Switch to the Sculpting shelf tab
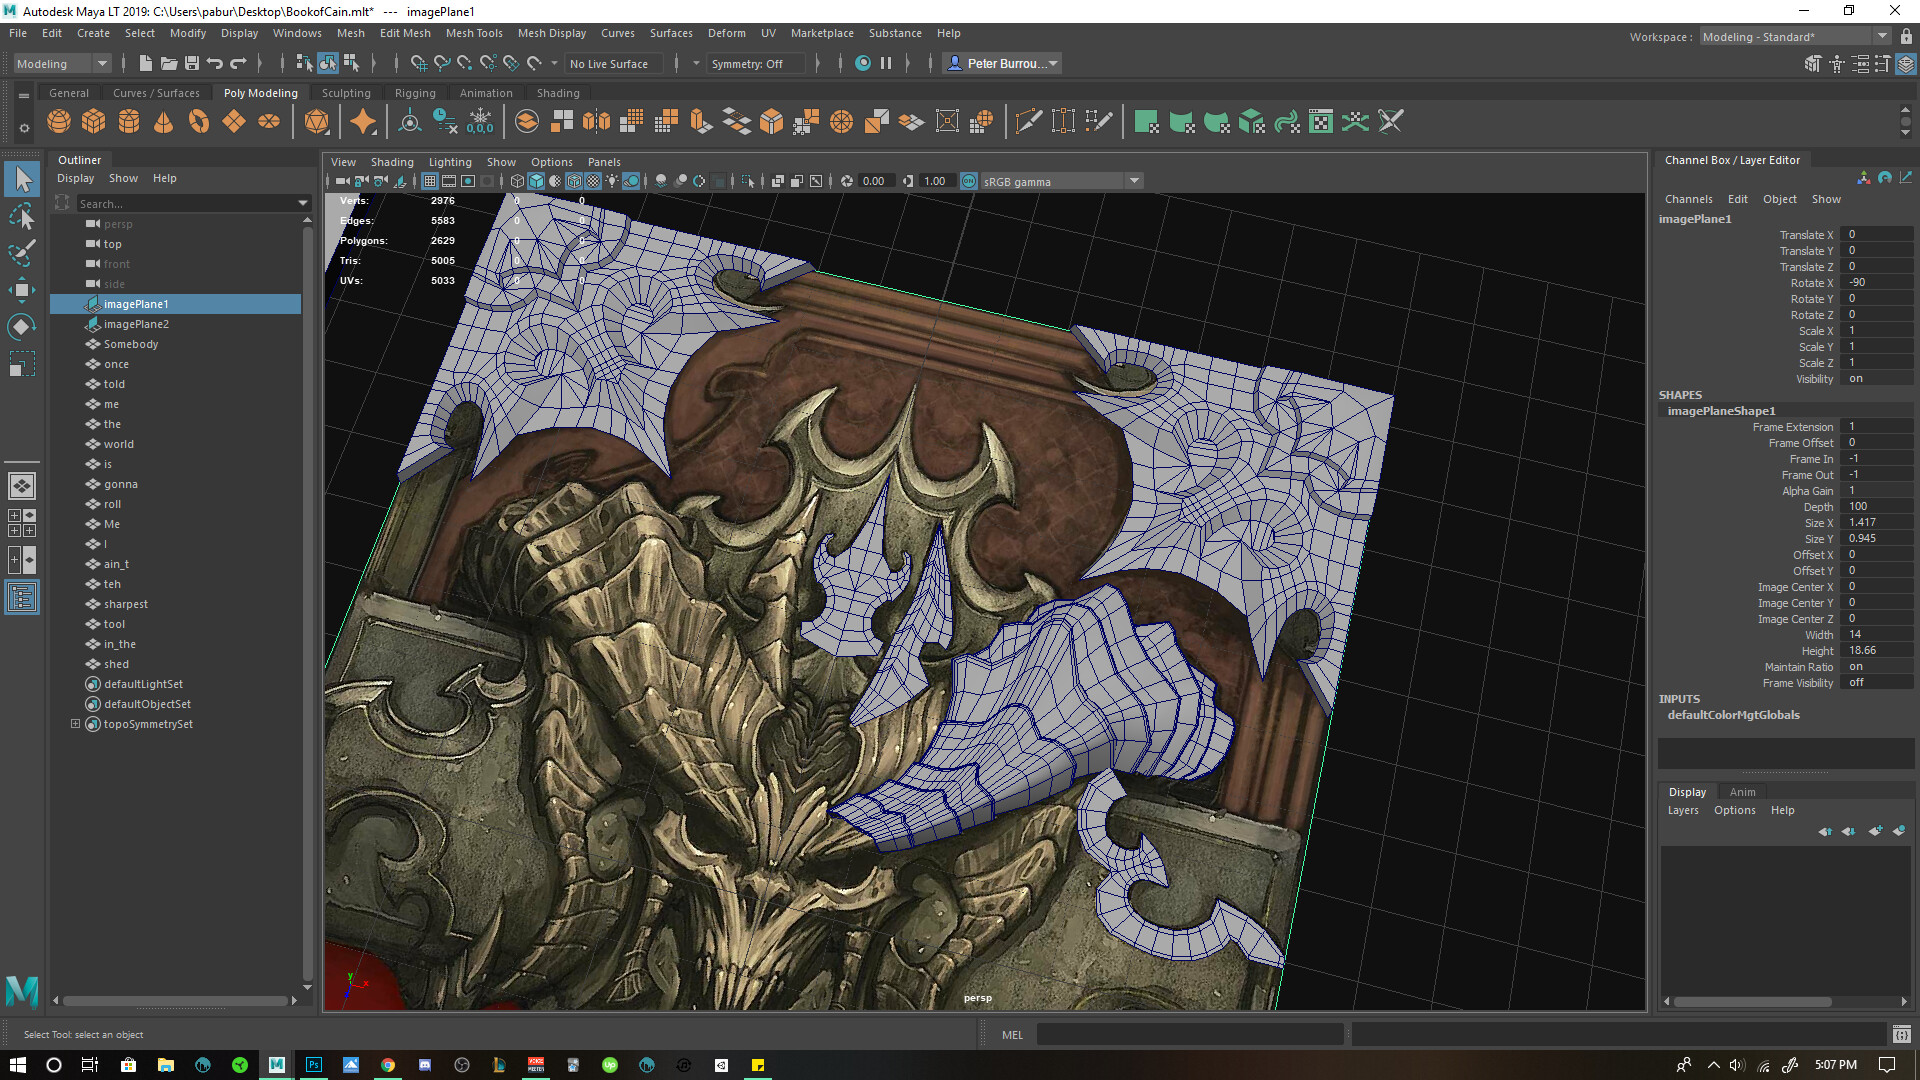The height and width of the screenshot is (1080, 1920). click(x=346, y=93)
